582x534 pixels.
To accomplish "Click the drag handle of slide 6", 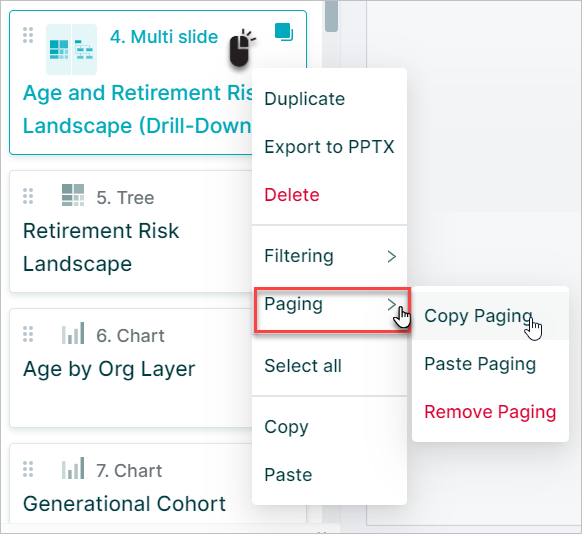I will 28,334.
